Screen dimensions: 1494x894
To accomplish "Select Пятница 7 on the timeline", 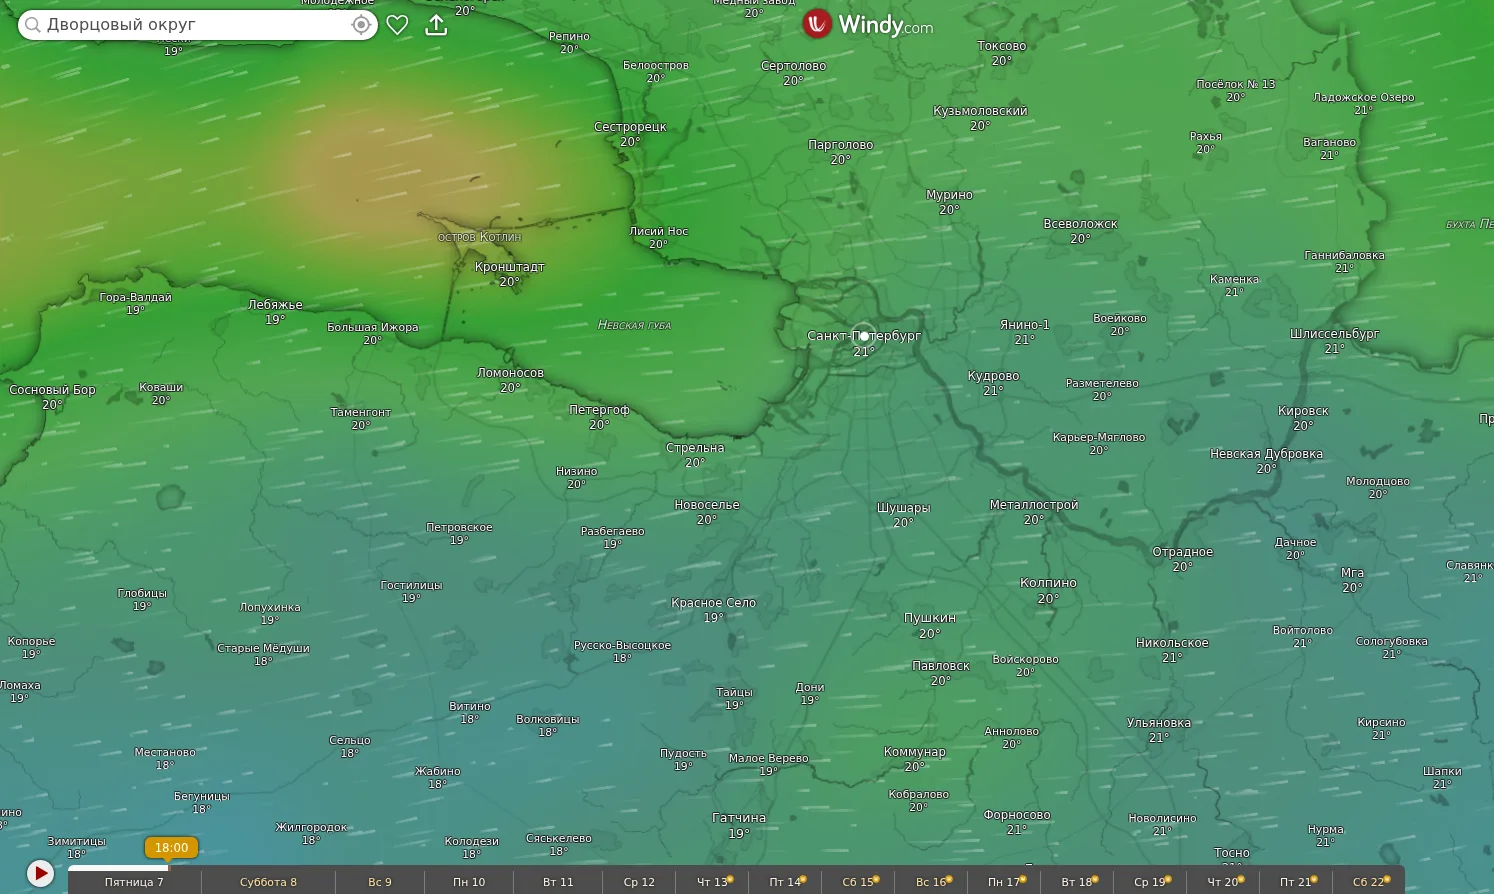I will point(134,882).
